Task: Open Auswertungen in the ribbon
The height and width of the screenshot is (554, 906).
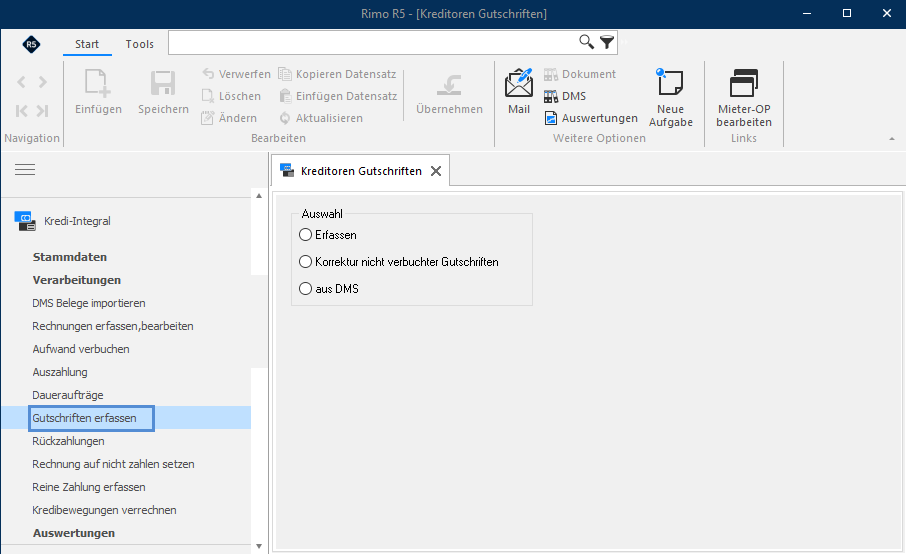Action: pos(591,118)
